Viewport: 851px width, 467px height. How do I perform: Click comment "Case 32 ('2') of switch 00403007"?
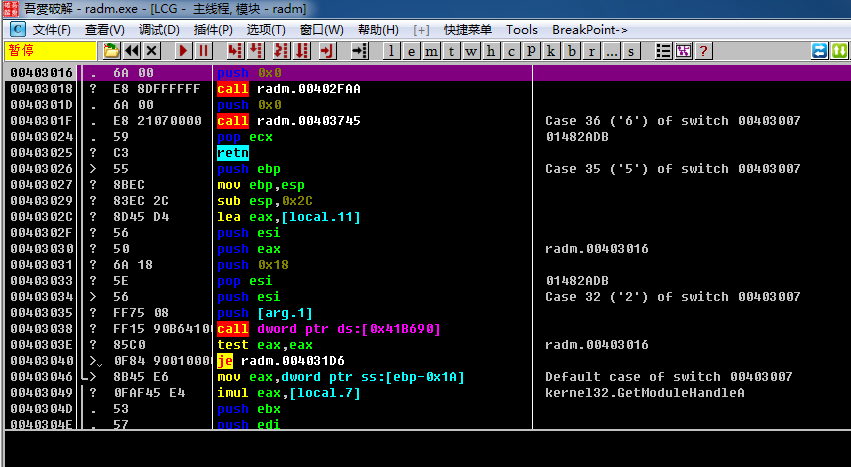click(x=672, y=297)
